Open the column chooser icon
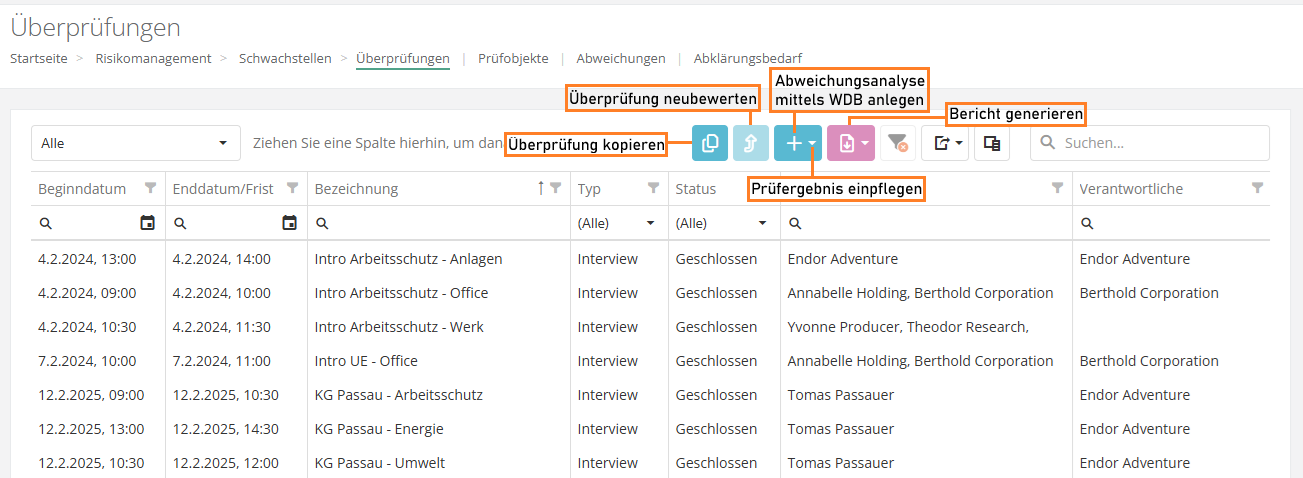 (x=991, y=143)
